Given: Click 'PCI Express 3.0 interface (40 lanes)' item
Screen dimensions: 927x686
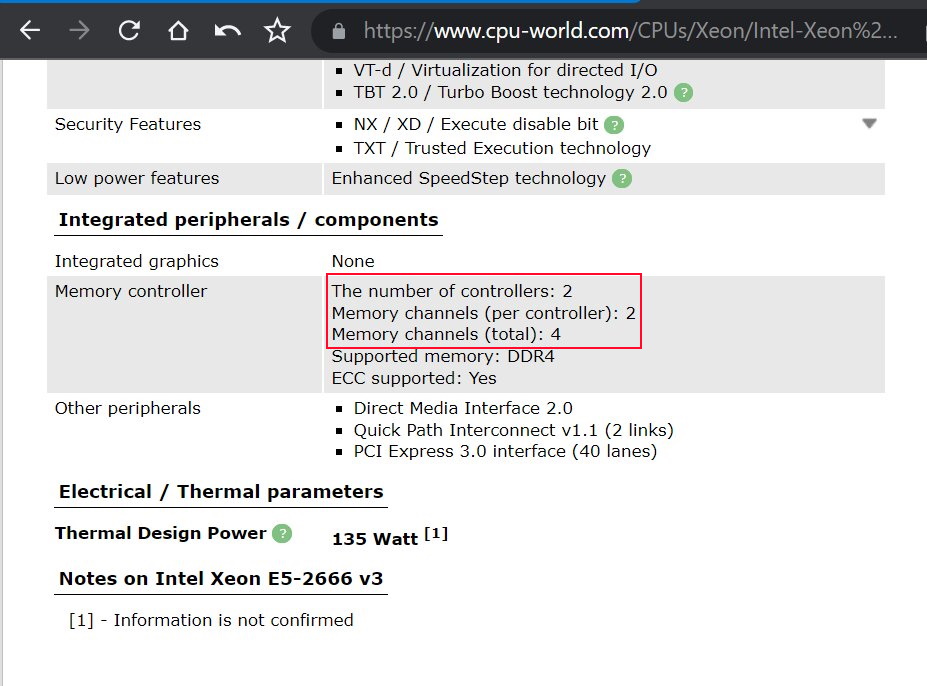Looking at the screenshot, I should coord(505,451).
